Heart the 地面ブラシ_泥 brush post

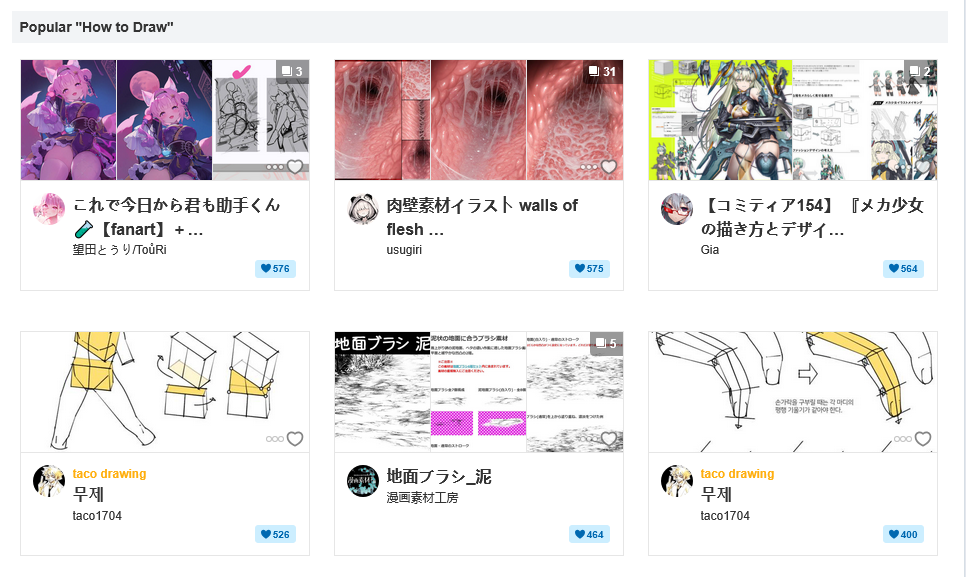[609, 438]
